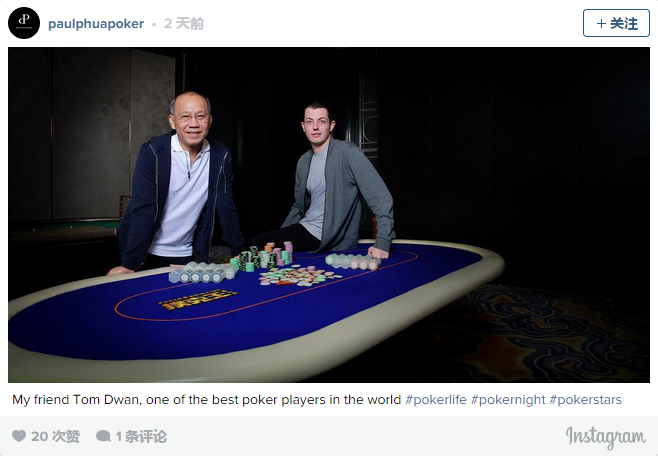
Task: Open the #pokernight hashtag
Action: tap(508, 400)
